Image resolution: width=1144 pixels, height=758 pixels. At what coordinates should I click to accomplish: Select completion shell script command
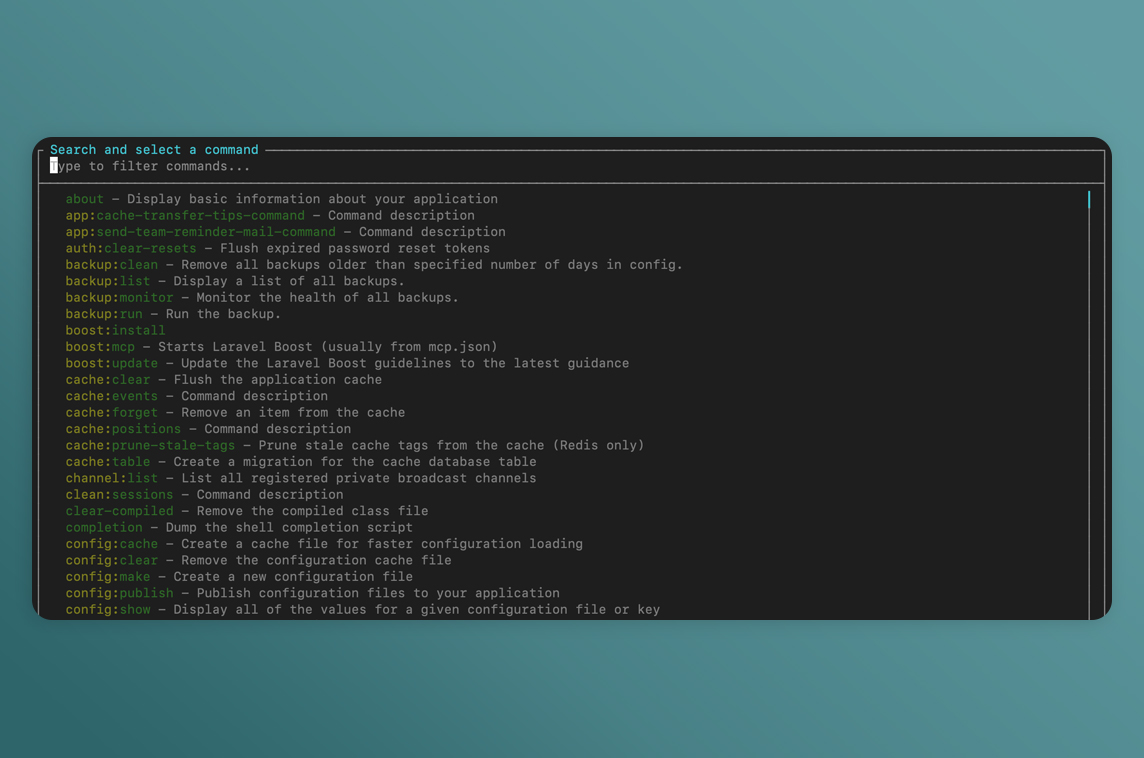point(104,527)
